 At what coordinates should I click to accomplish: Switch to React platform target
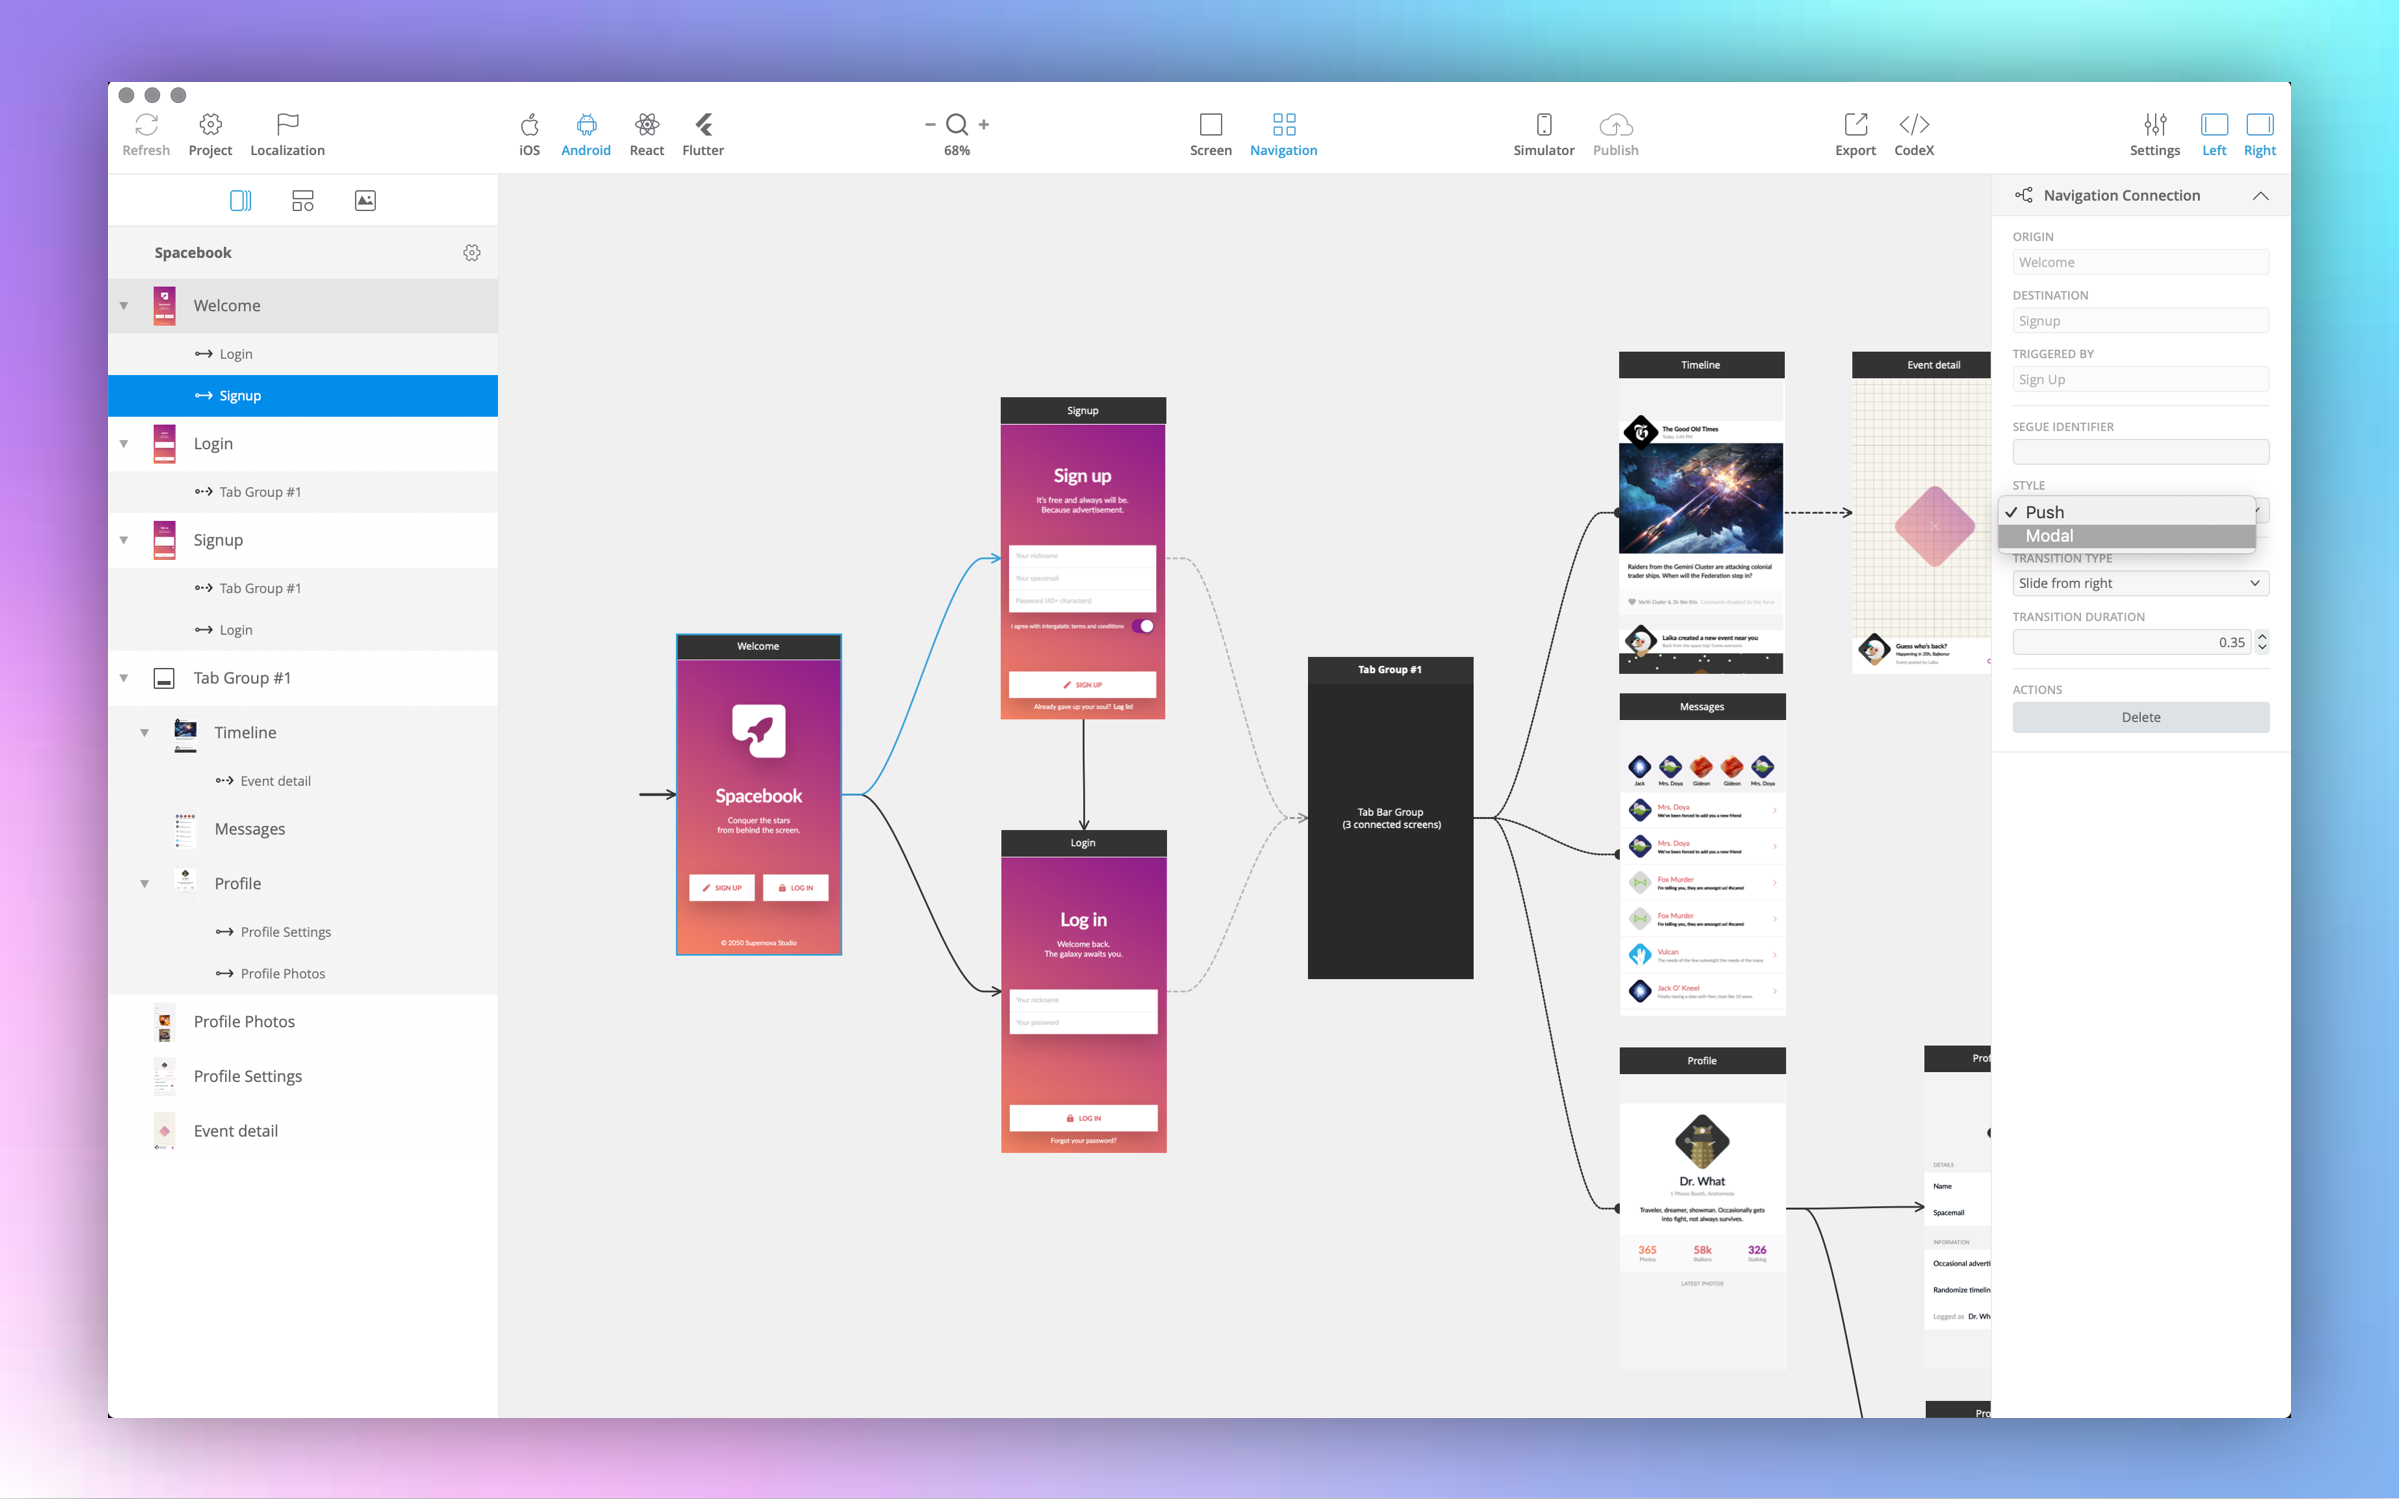point(646,125)
